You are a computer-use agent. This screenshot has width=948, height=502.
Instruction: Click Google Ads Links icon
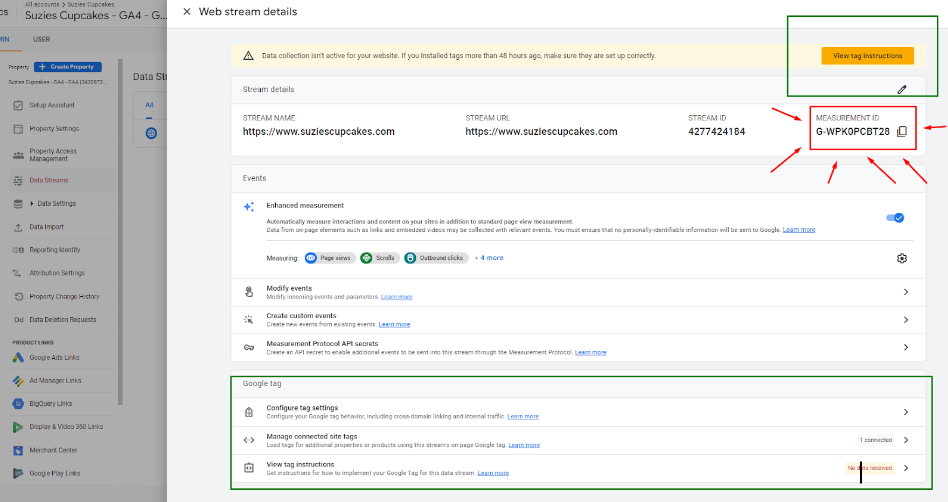[x=18, y=357]
